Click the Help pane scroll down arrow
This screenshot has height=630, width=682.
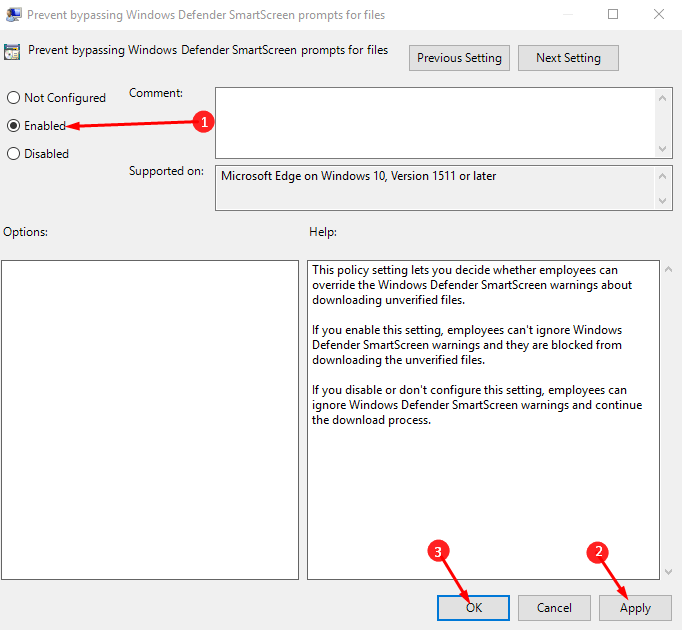pyautogui.click(x=668, y=570)
